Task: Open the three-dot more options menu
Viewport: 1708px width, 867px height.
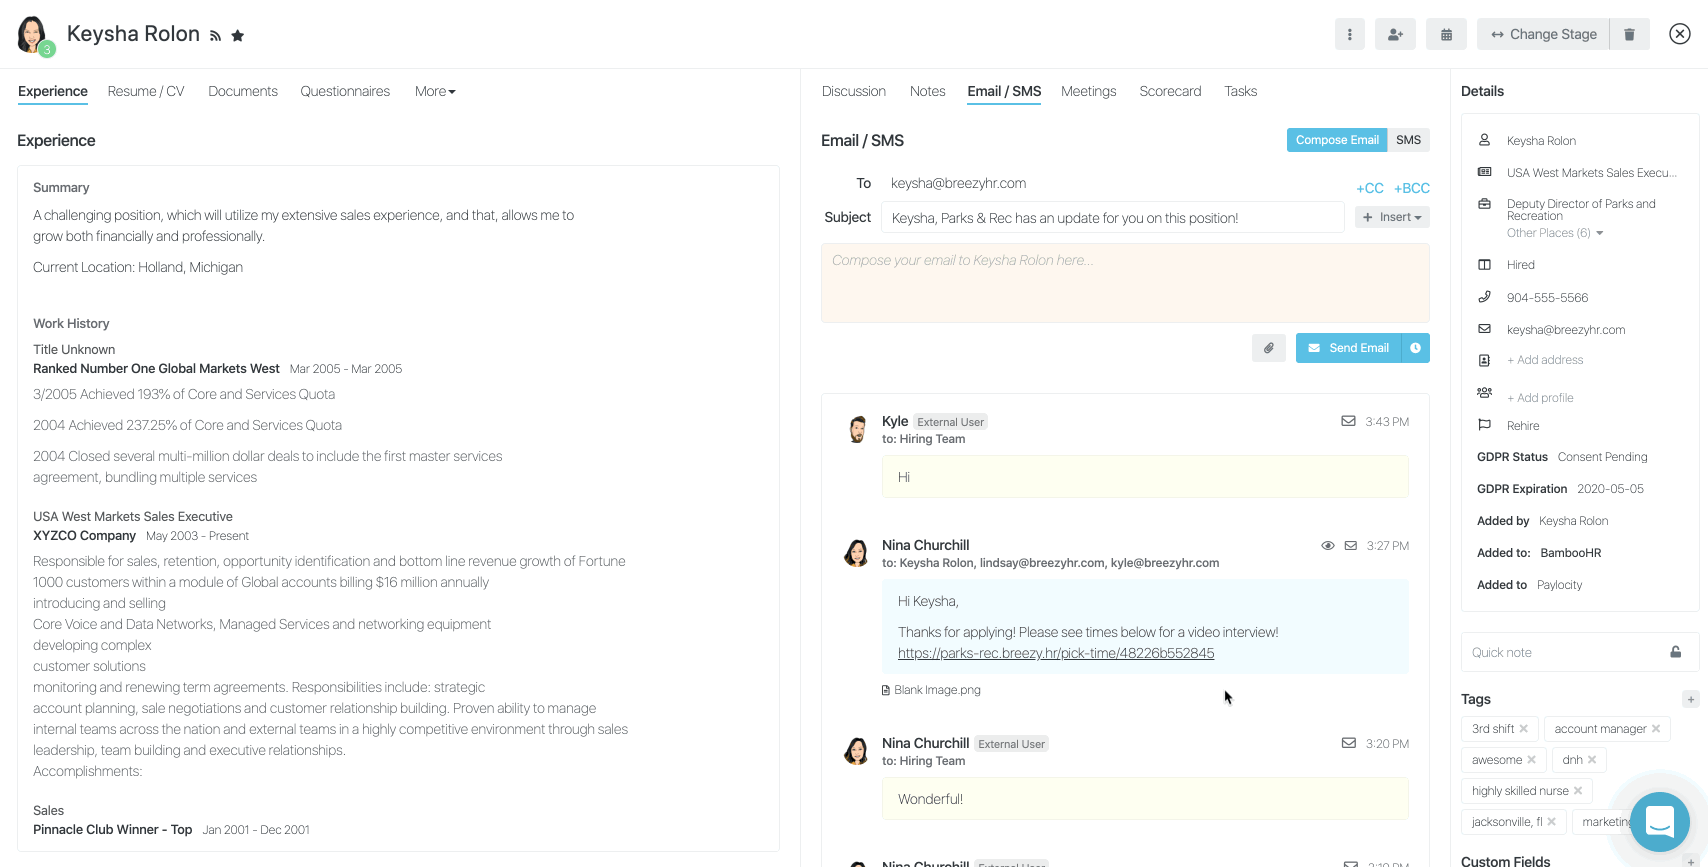Action: tap(1350, 34)
